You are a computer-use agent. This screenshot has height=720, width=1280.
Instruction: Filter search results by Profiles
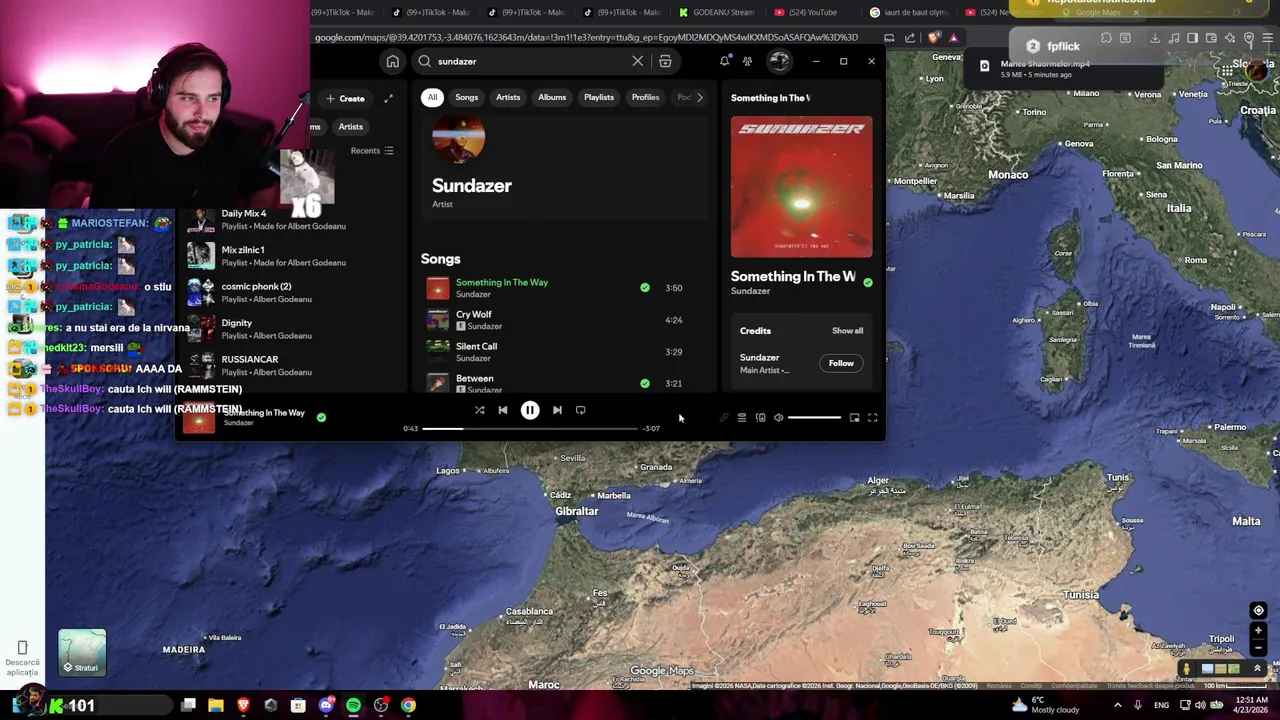tap(645, 97)
